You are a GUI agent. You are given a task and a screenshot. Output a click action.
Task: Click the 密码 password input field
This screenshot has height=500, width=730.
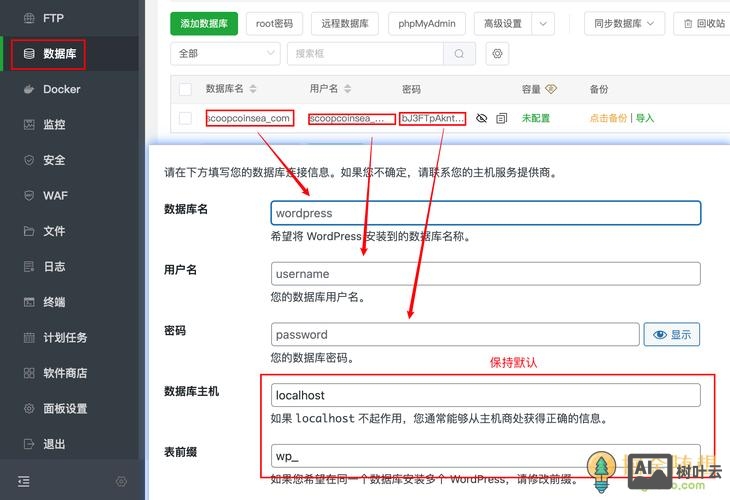(x=455, y=334)
